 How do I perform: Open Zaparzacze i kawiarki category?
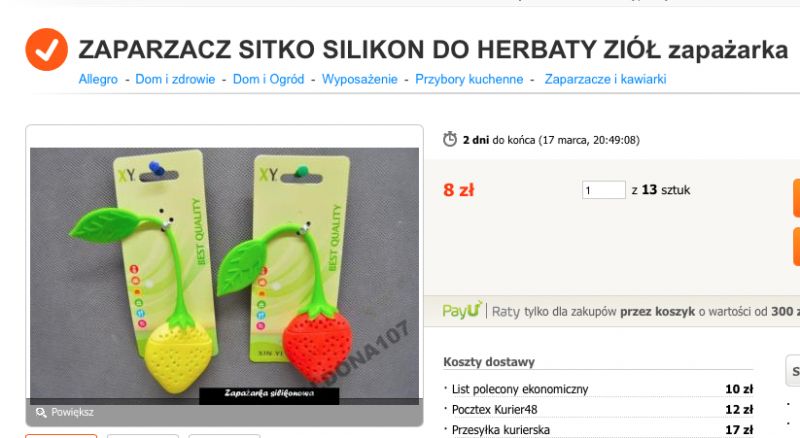605,79
